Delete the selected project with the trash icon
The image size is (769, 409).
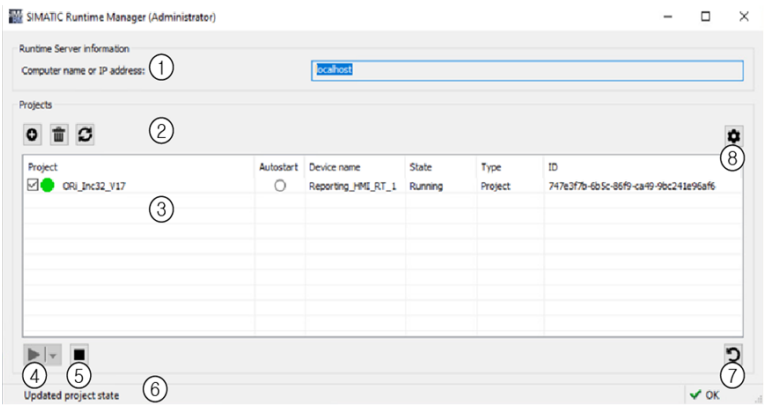[59, 134]
